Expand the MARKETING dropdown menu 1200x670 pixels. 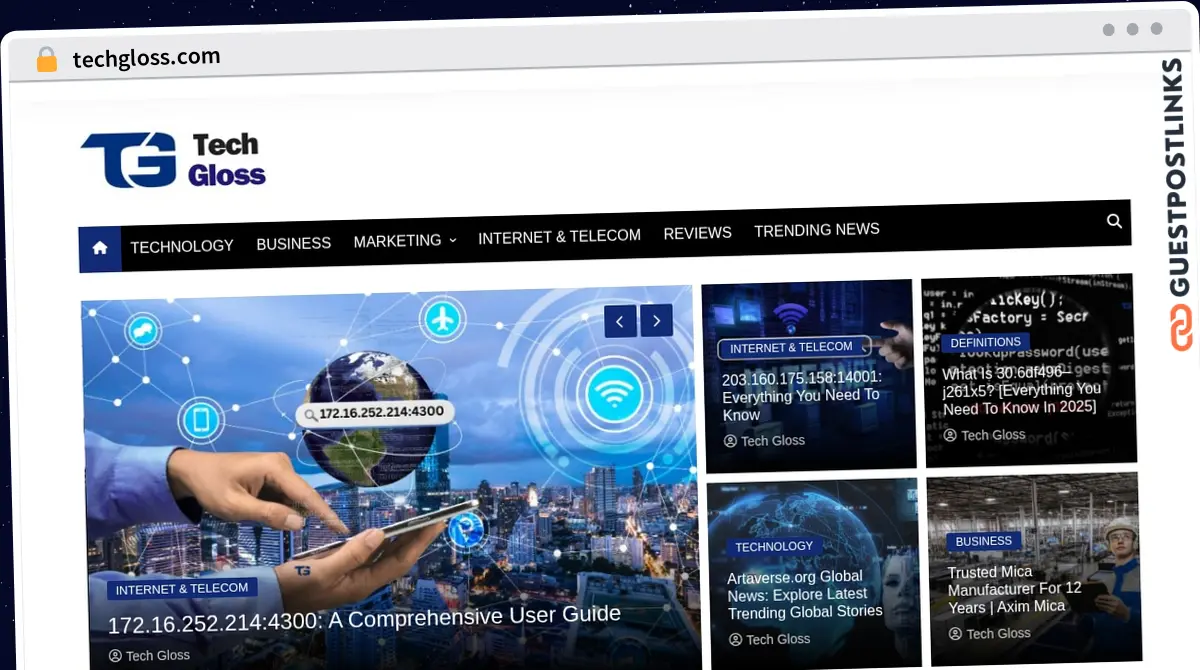pyautogui.click(x=404, y=240)
